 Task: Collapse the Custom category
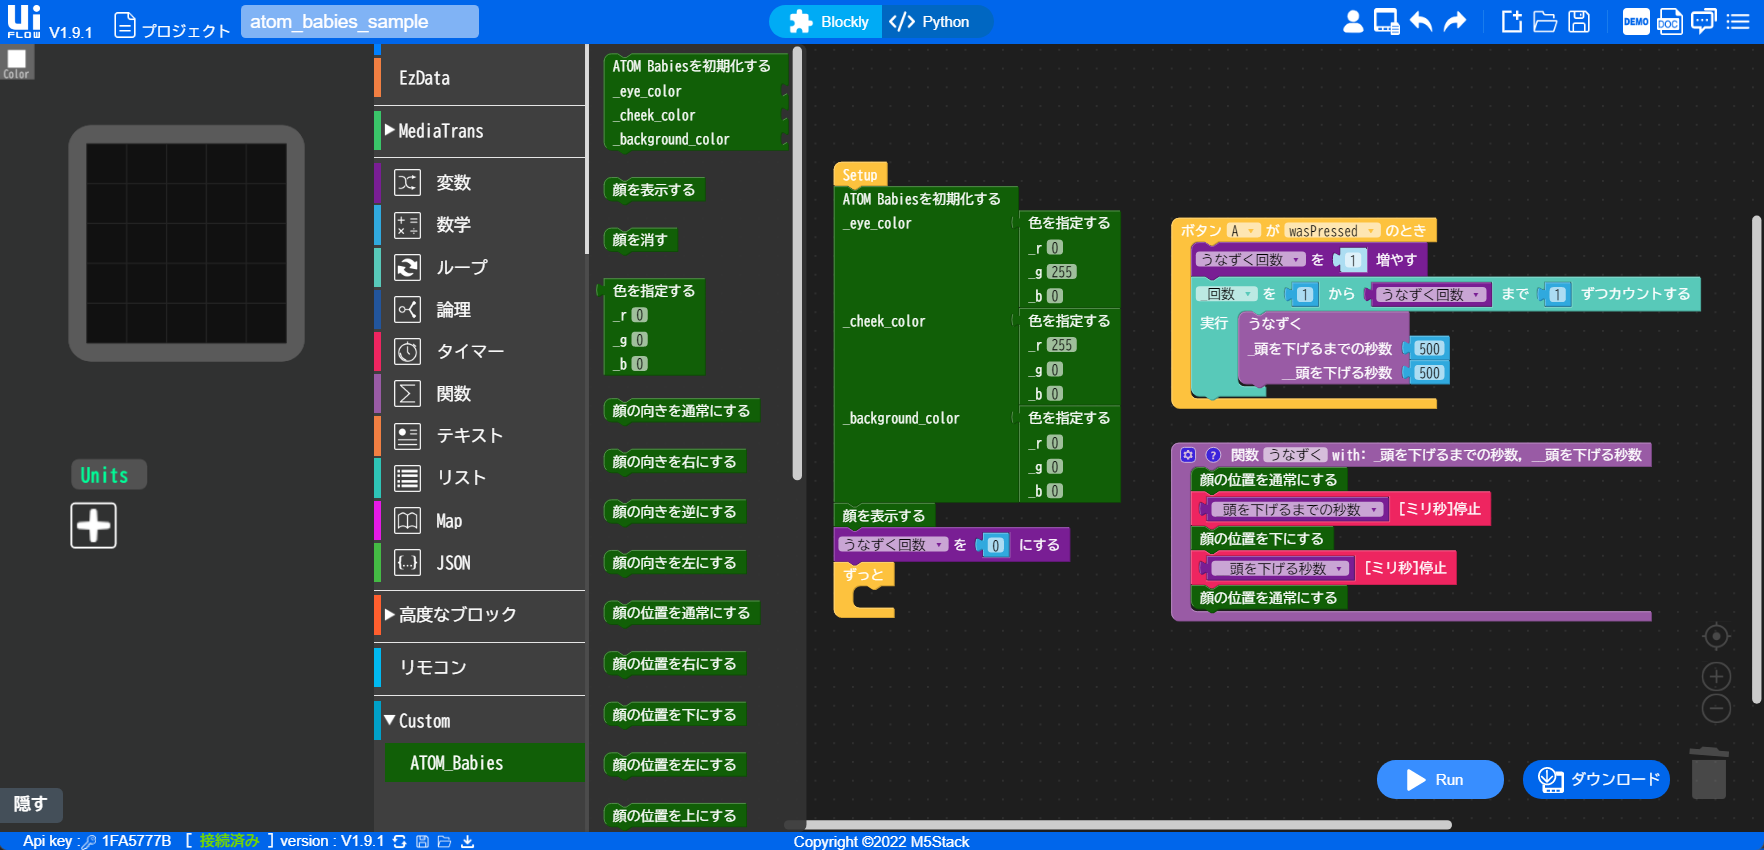click(480, 721)
